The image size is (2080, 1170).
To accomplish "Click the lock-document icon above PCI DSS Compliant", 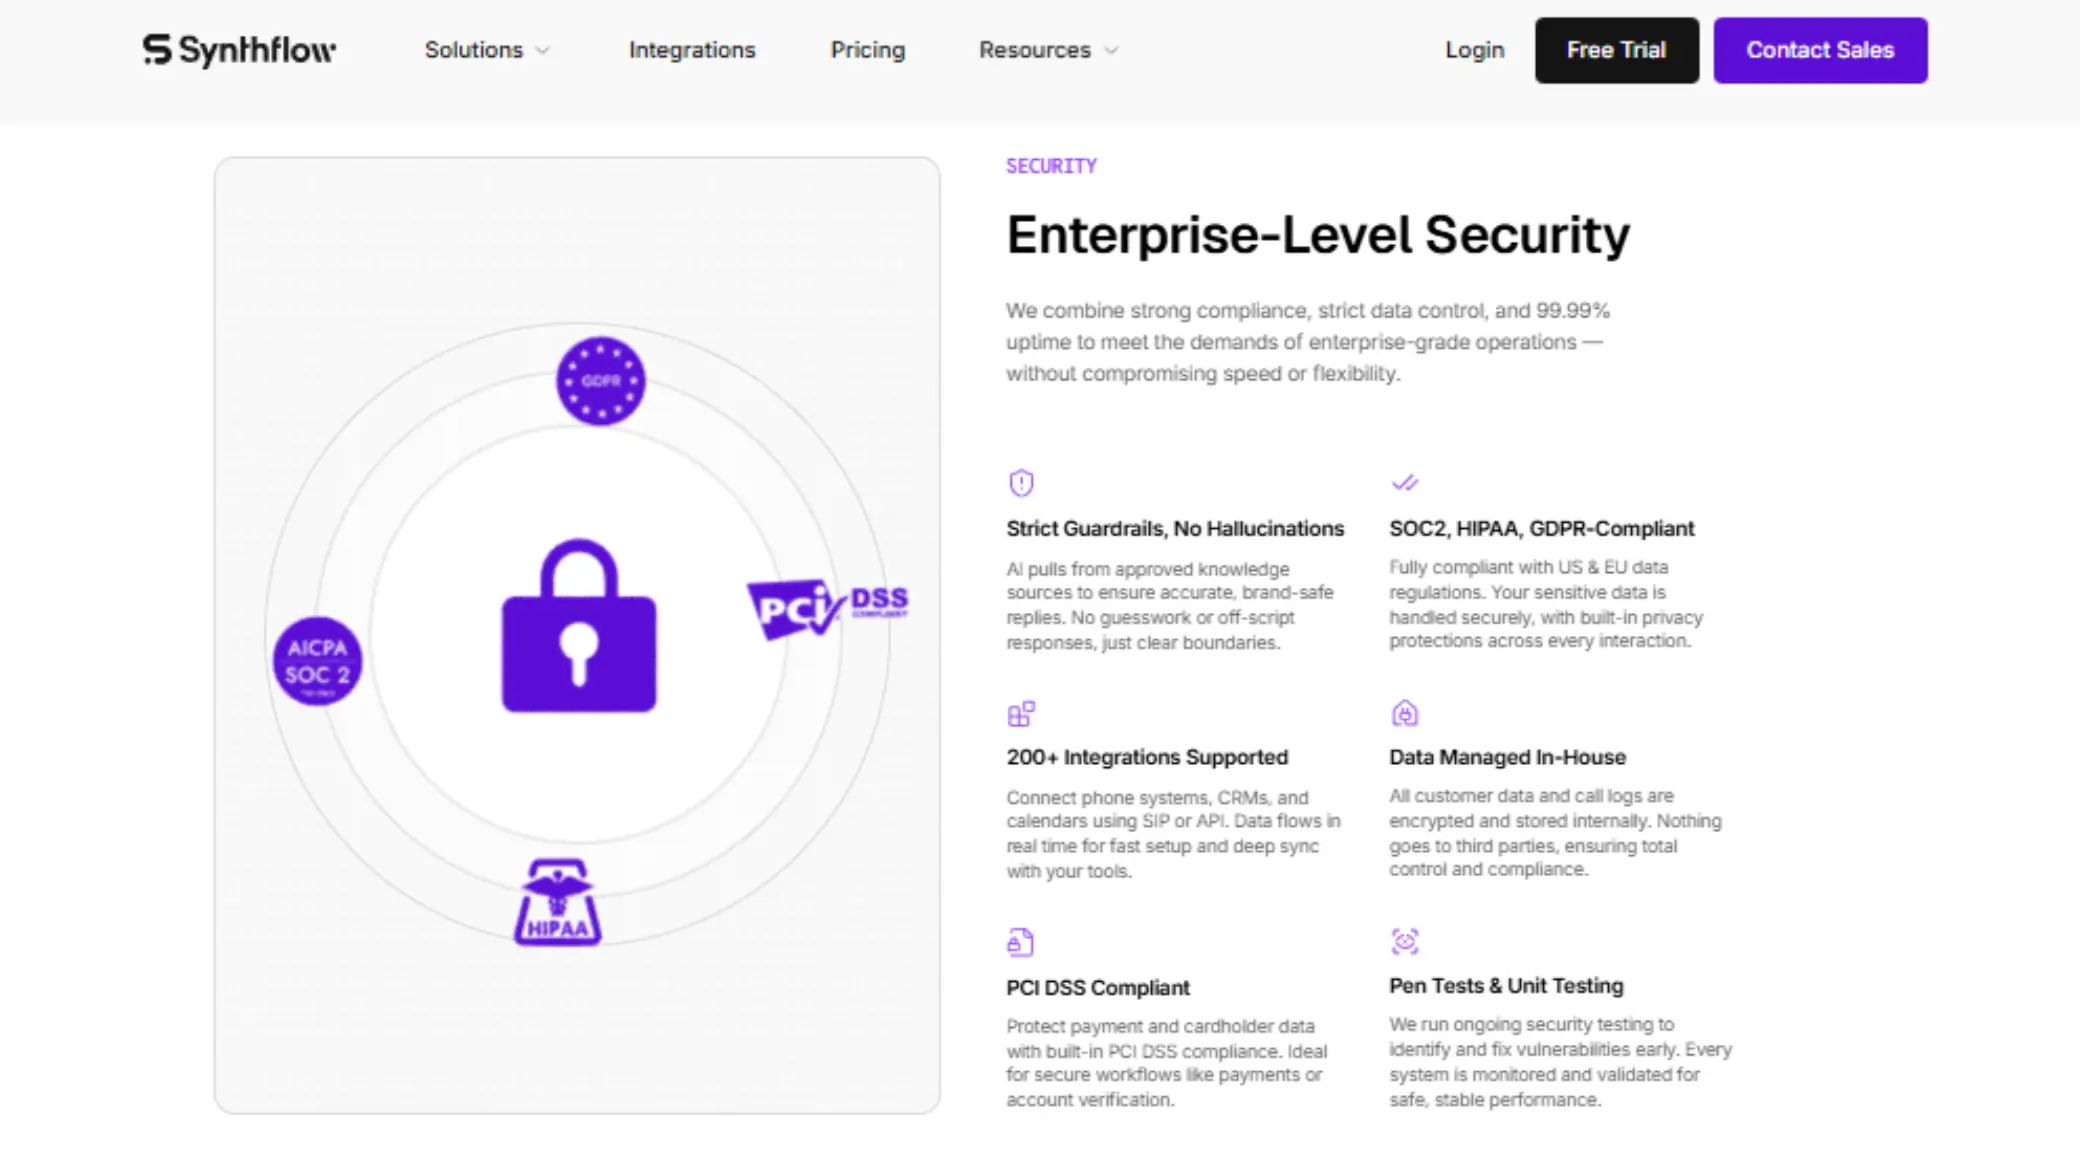I will [1019, 941].
